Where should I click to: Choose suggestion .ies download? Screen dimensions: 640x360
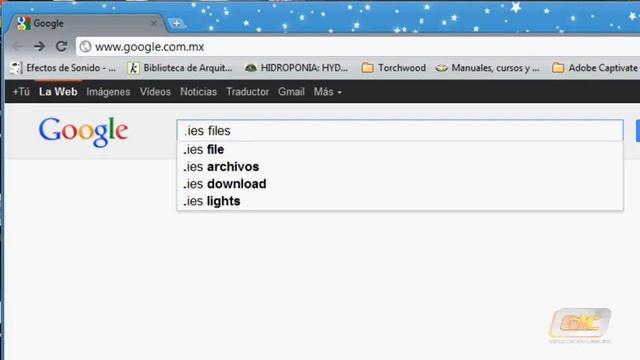400,184
